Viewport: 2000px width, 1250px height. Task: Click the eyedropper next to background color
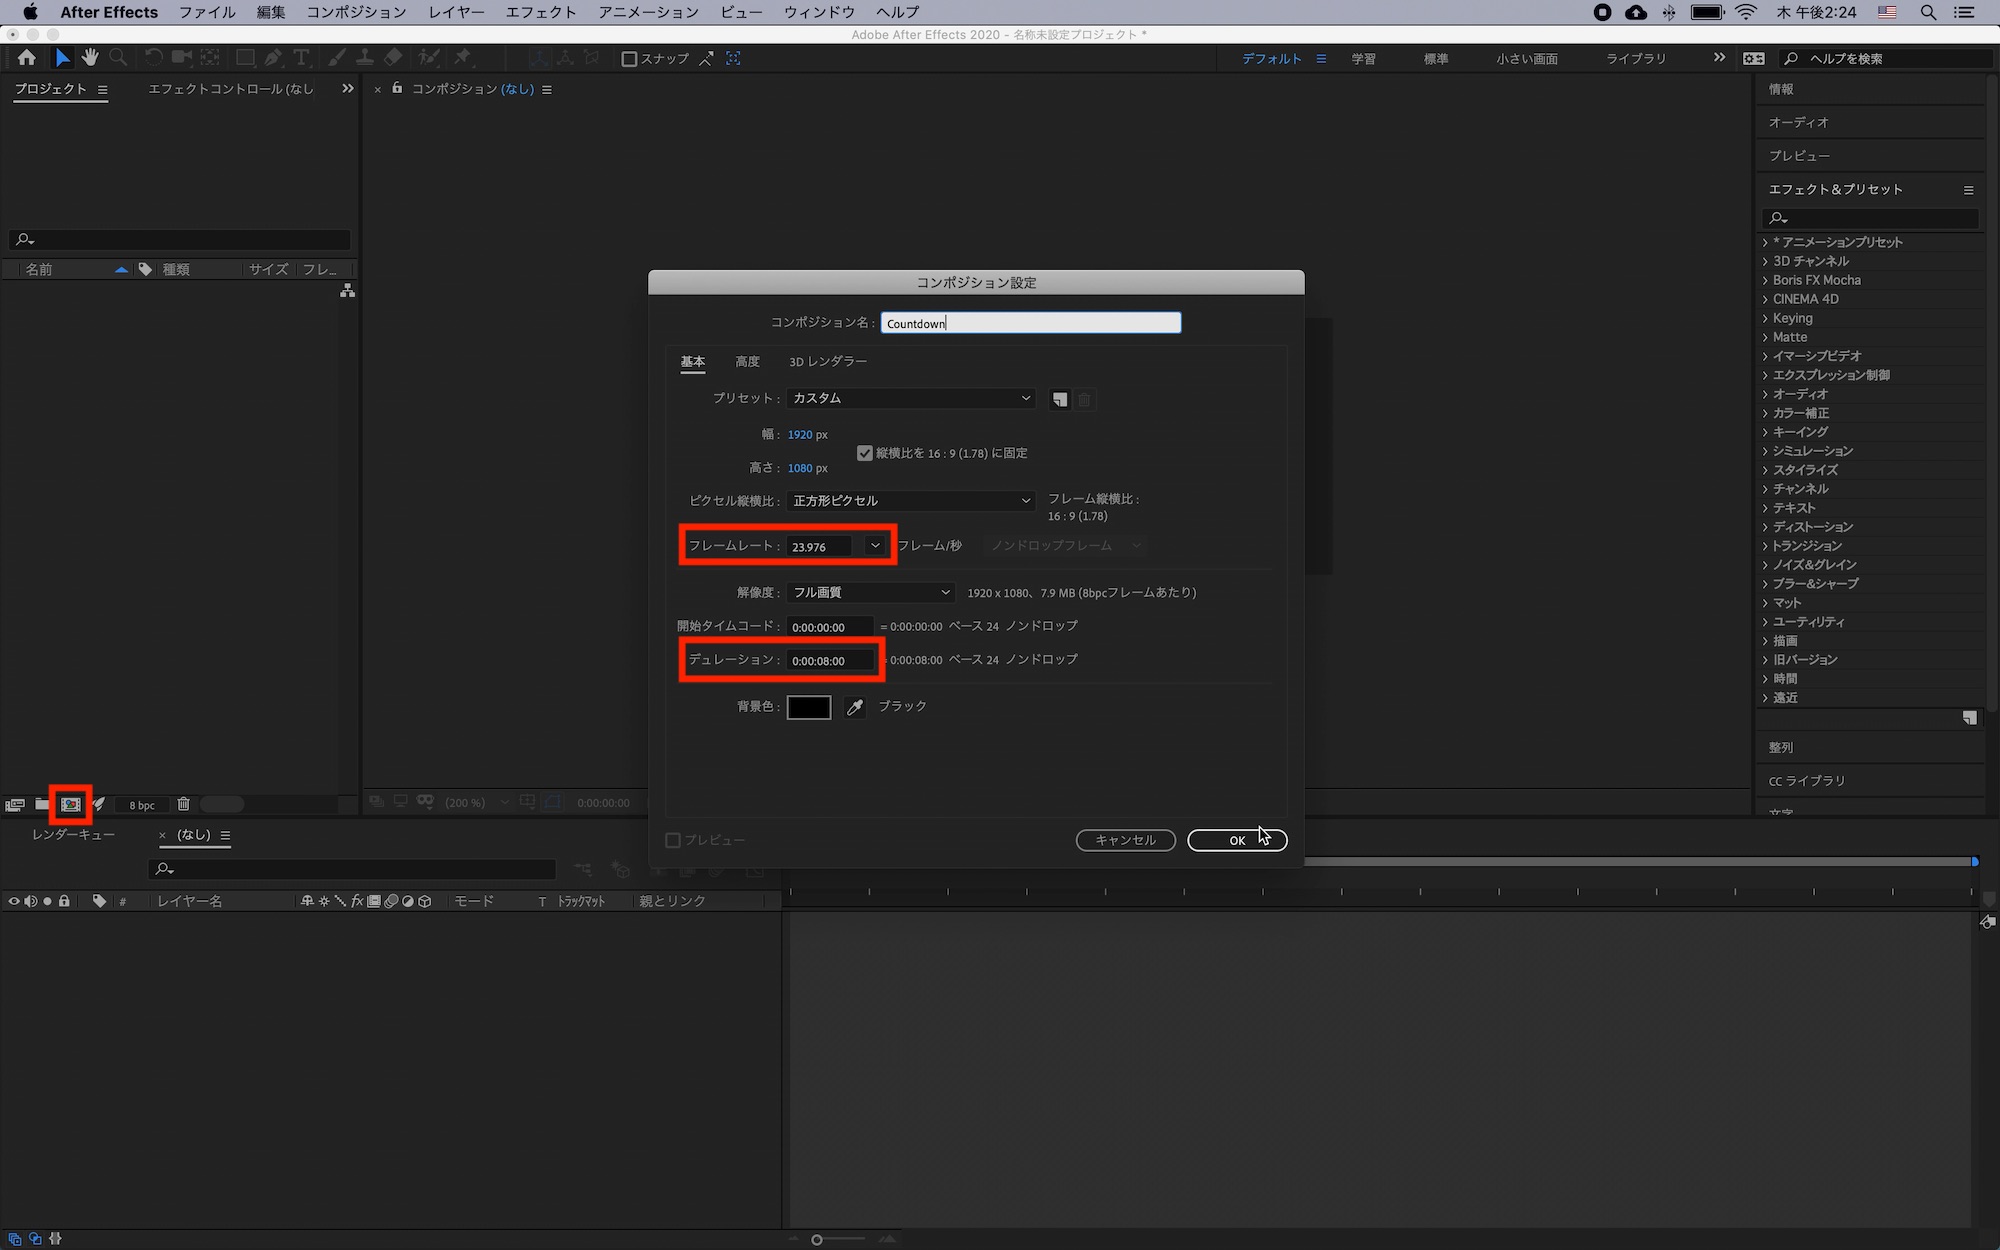click(x=855, y=707)
